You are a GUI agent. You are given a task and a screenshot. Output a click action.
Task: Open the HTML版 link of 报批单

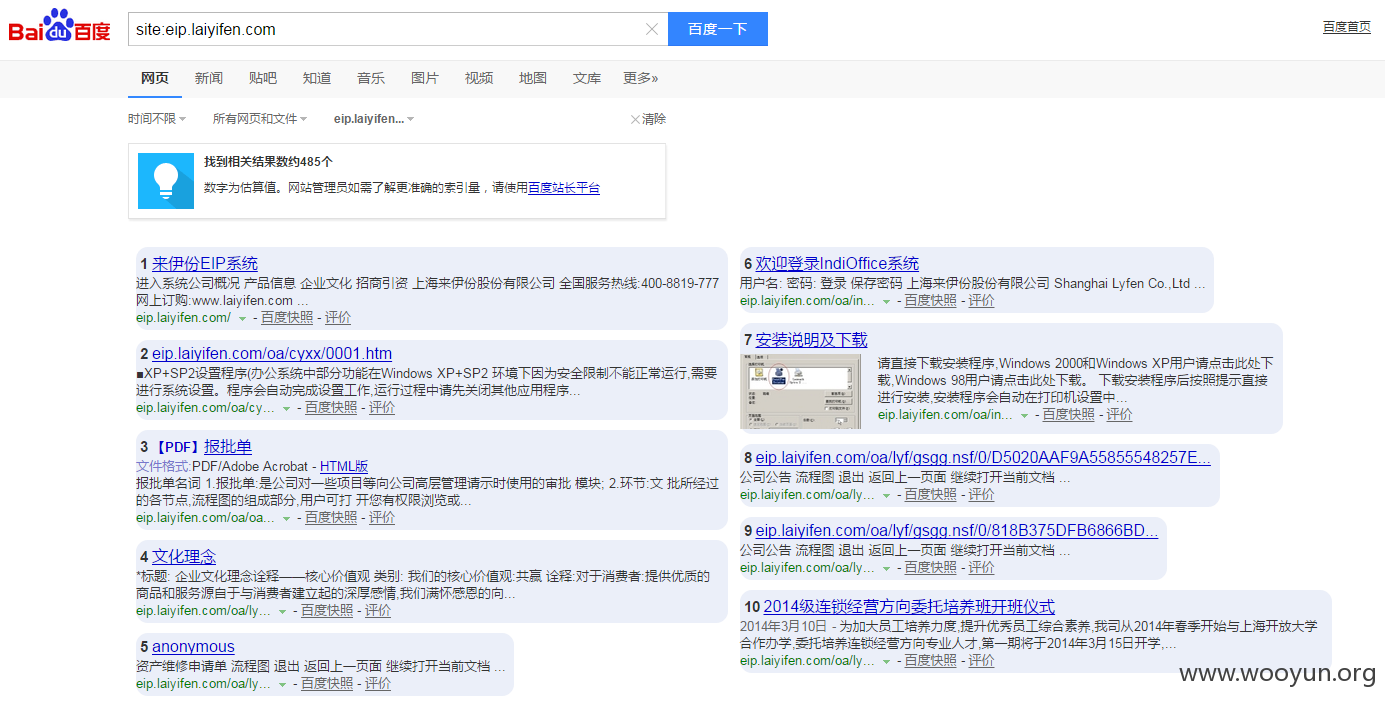click(344, 466)
